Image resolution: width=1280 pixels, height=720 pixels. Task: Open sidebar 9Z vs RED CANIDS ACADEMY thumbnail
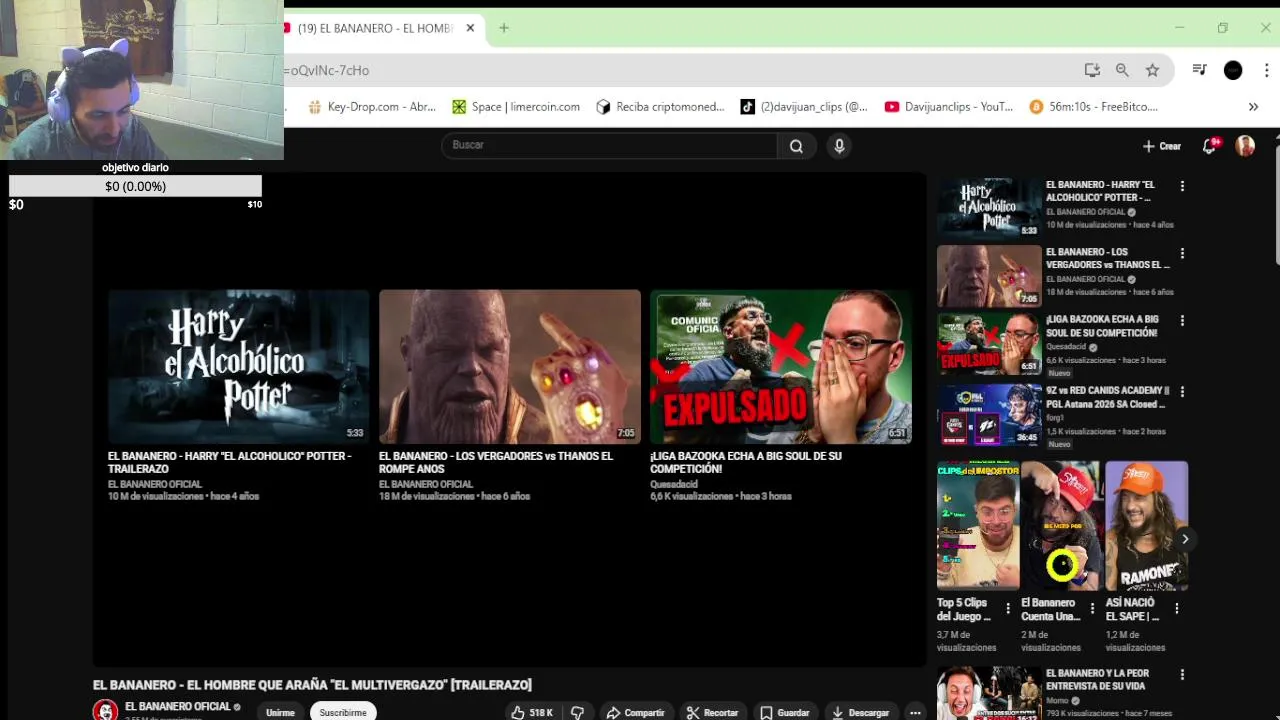pos(989,415)
